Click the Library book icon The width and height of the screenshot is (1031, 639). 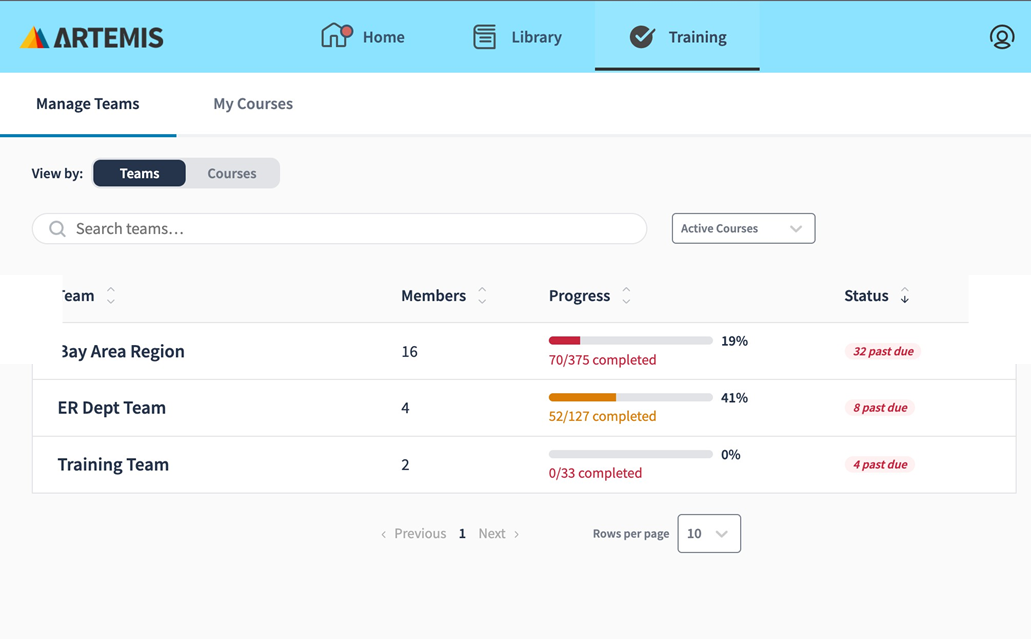(484, 37)
